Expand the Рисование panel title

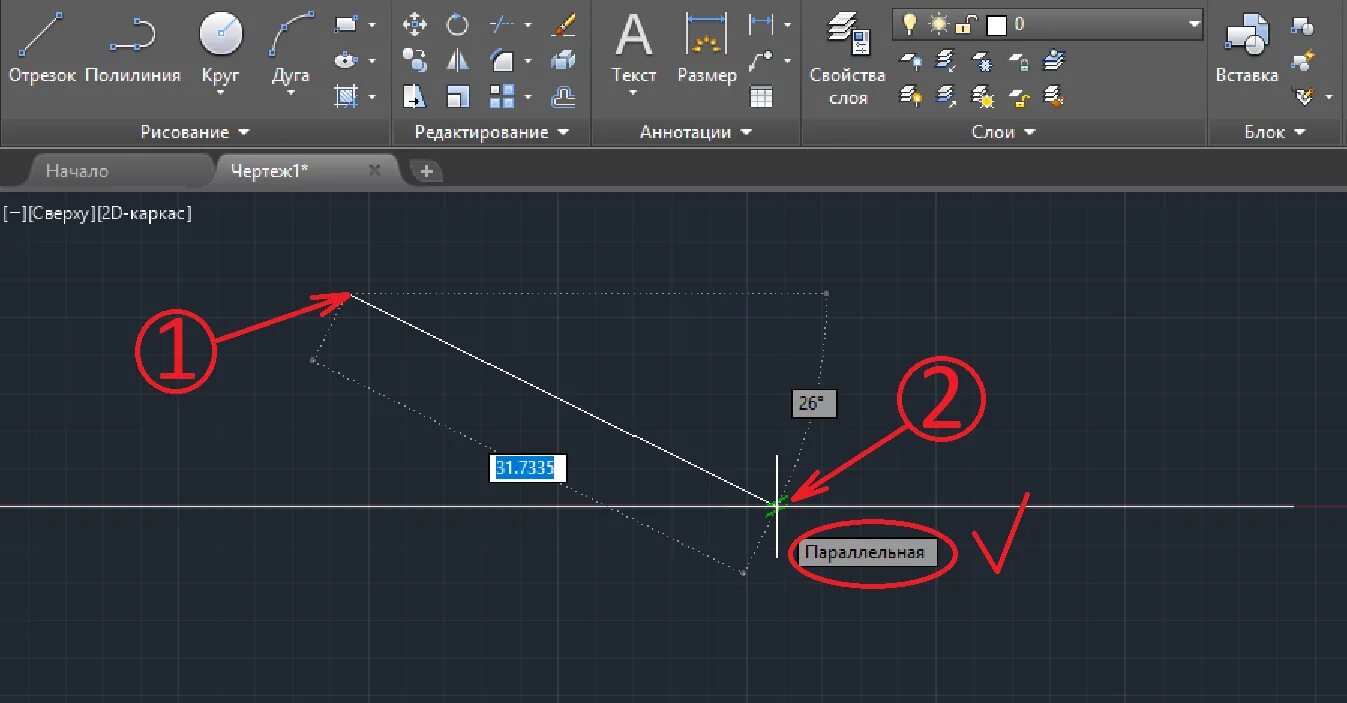[195, 132]
